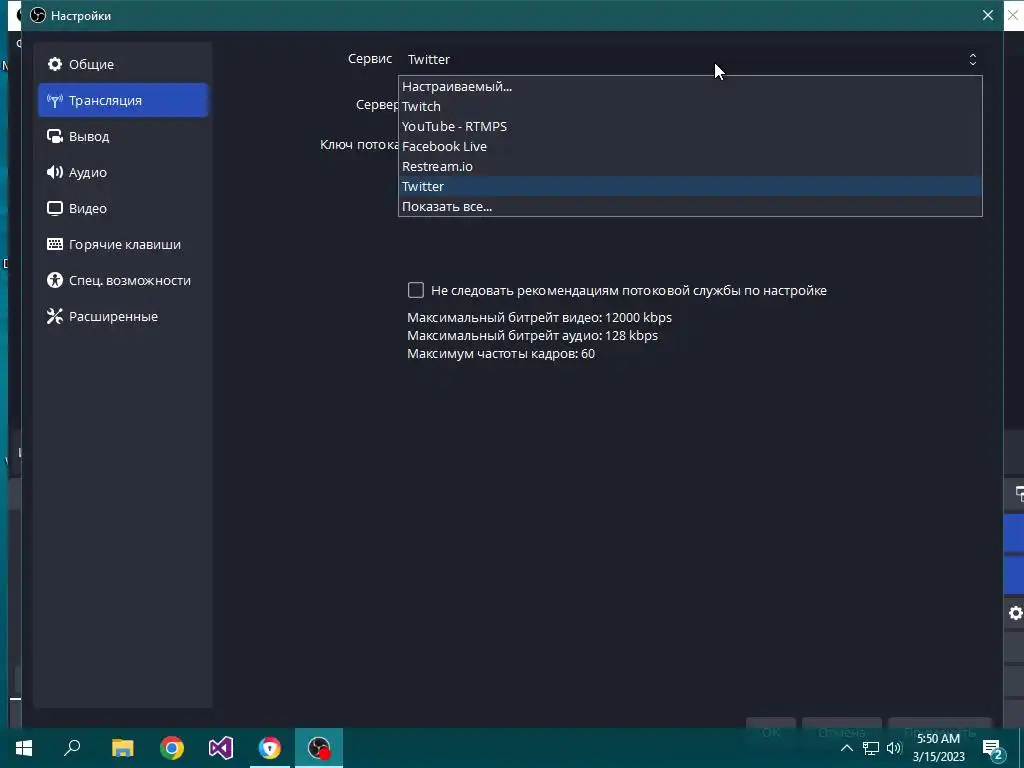Close the Настройки dialog with X
1024x768 pixels.
987,15
